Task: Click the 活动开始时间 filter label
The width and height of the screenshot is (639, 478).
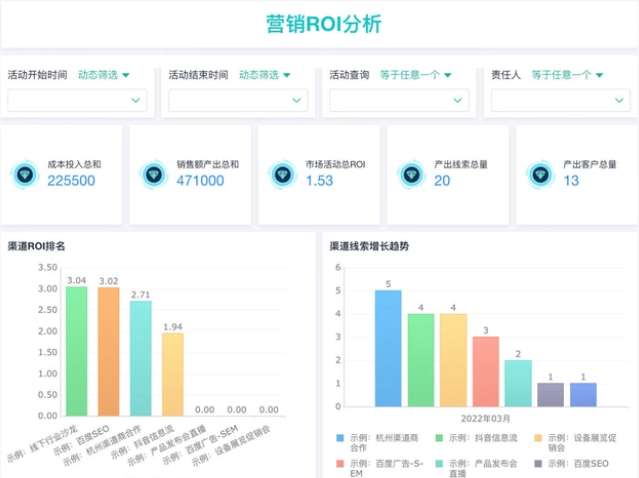Action: 37,75
